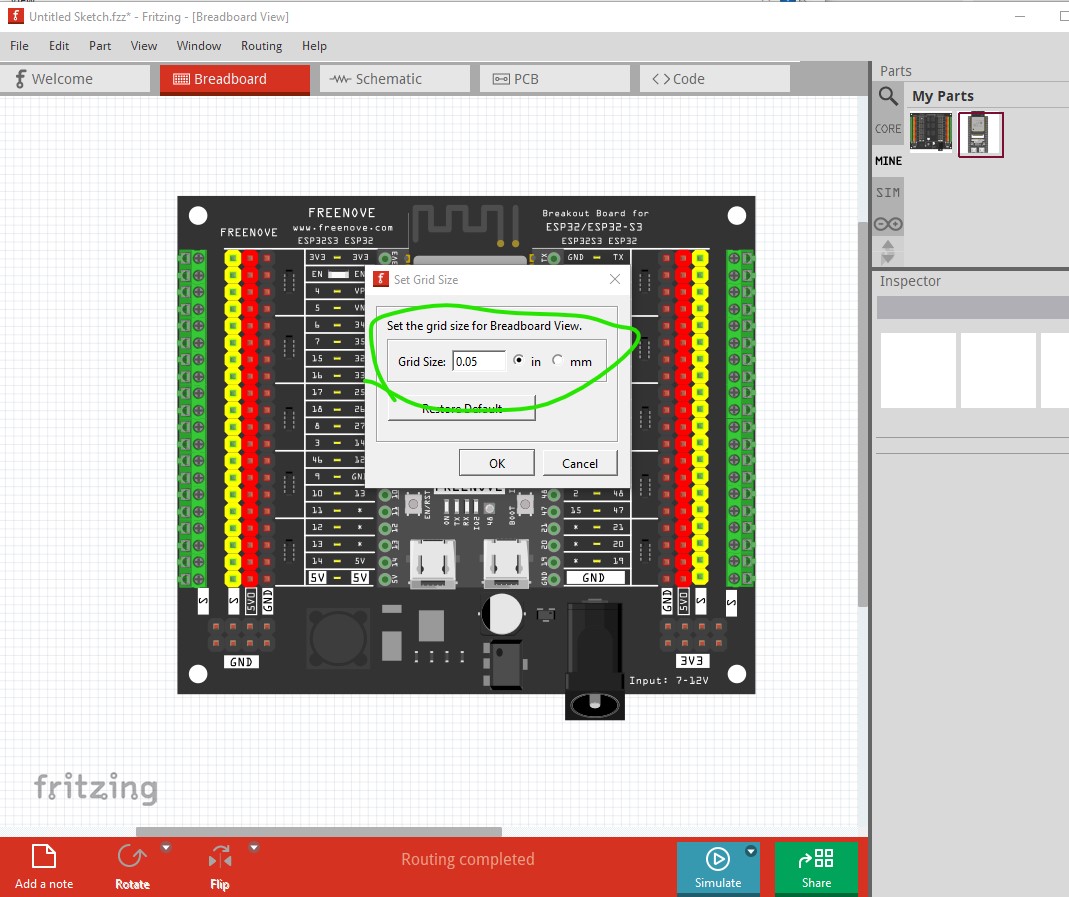
Task: Select the breakout board thumbnail in My Parts
Action: pyautogui.click(x=931, y=132)
